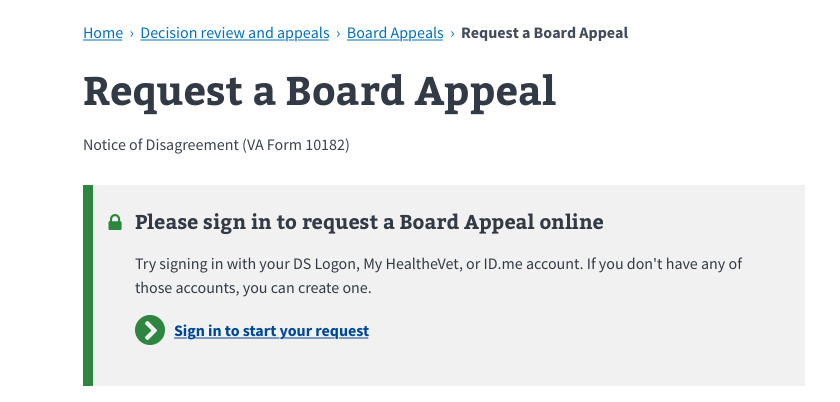The image size is (840, 402).
Task: Click the Notice of Disagreement subtitle text
Action: (160, 146)
